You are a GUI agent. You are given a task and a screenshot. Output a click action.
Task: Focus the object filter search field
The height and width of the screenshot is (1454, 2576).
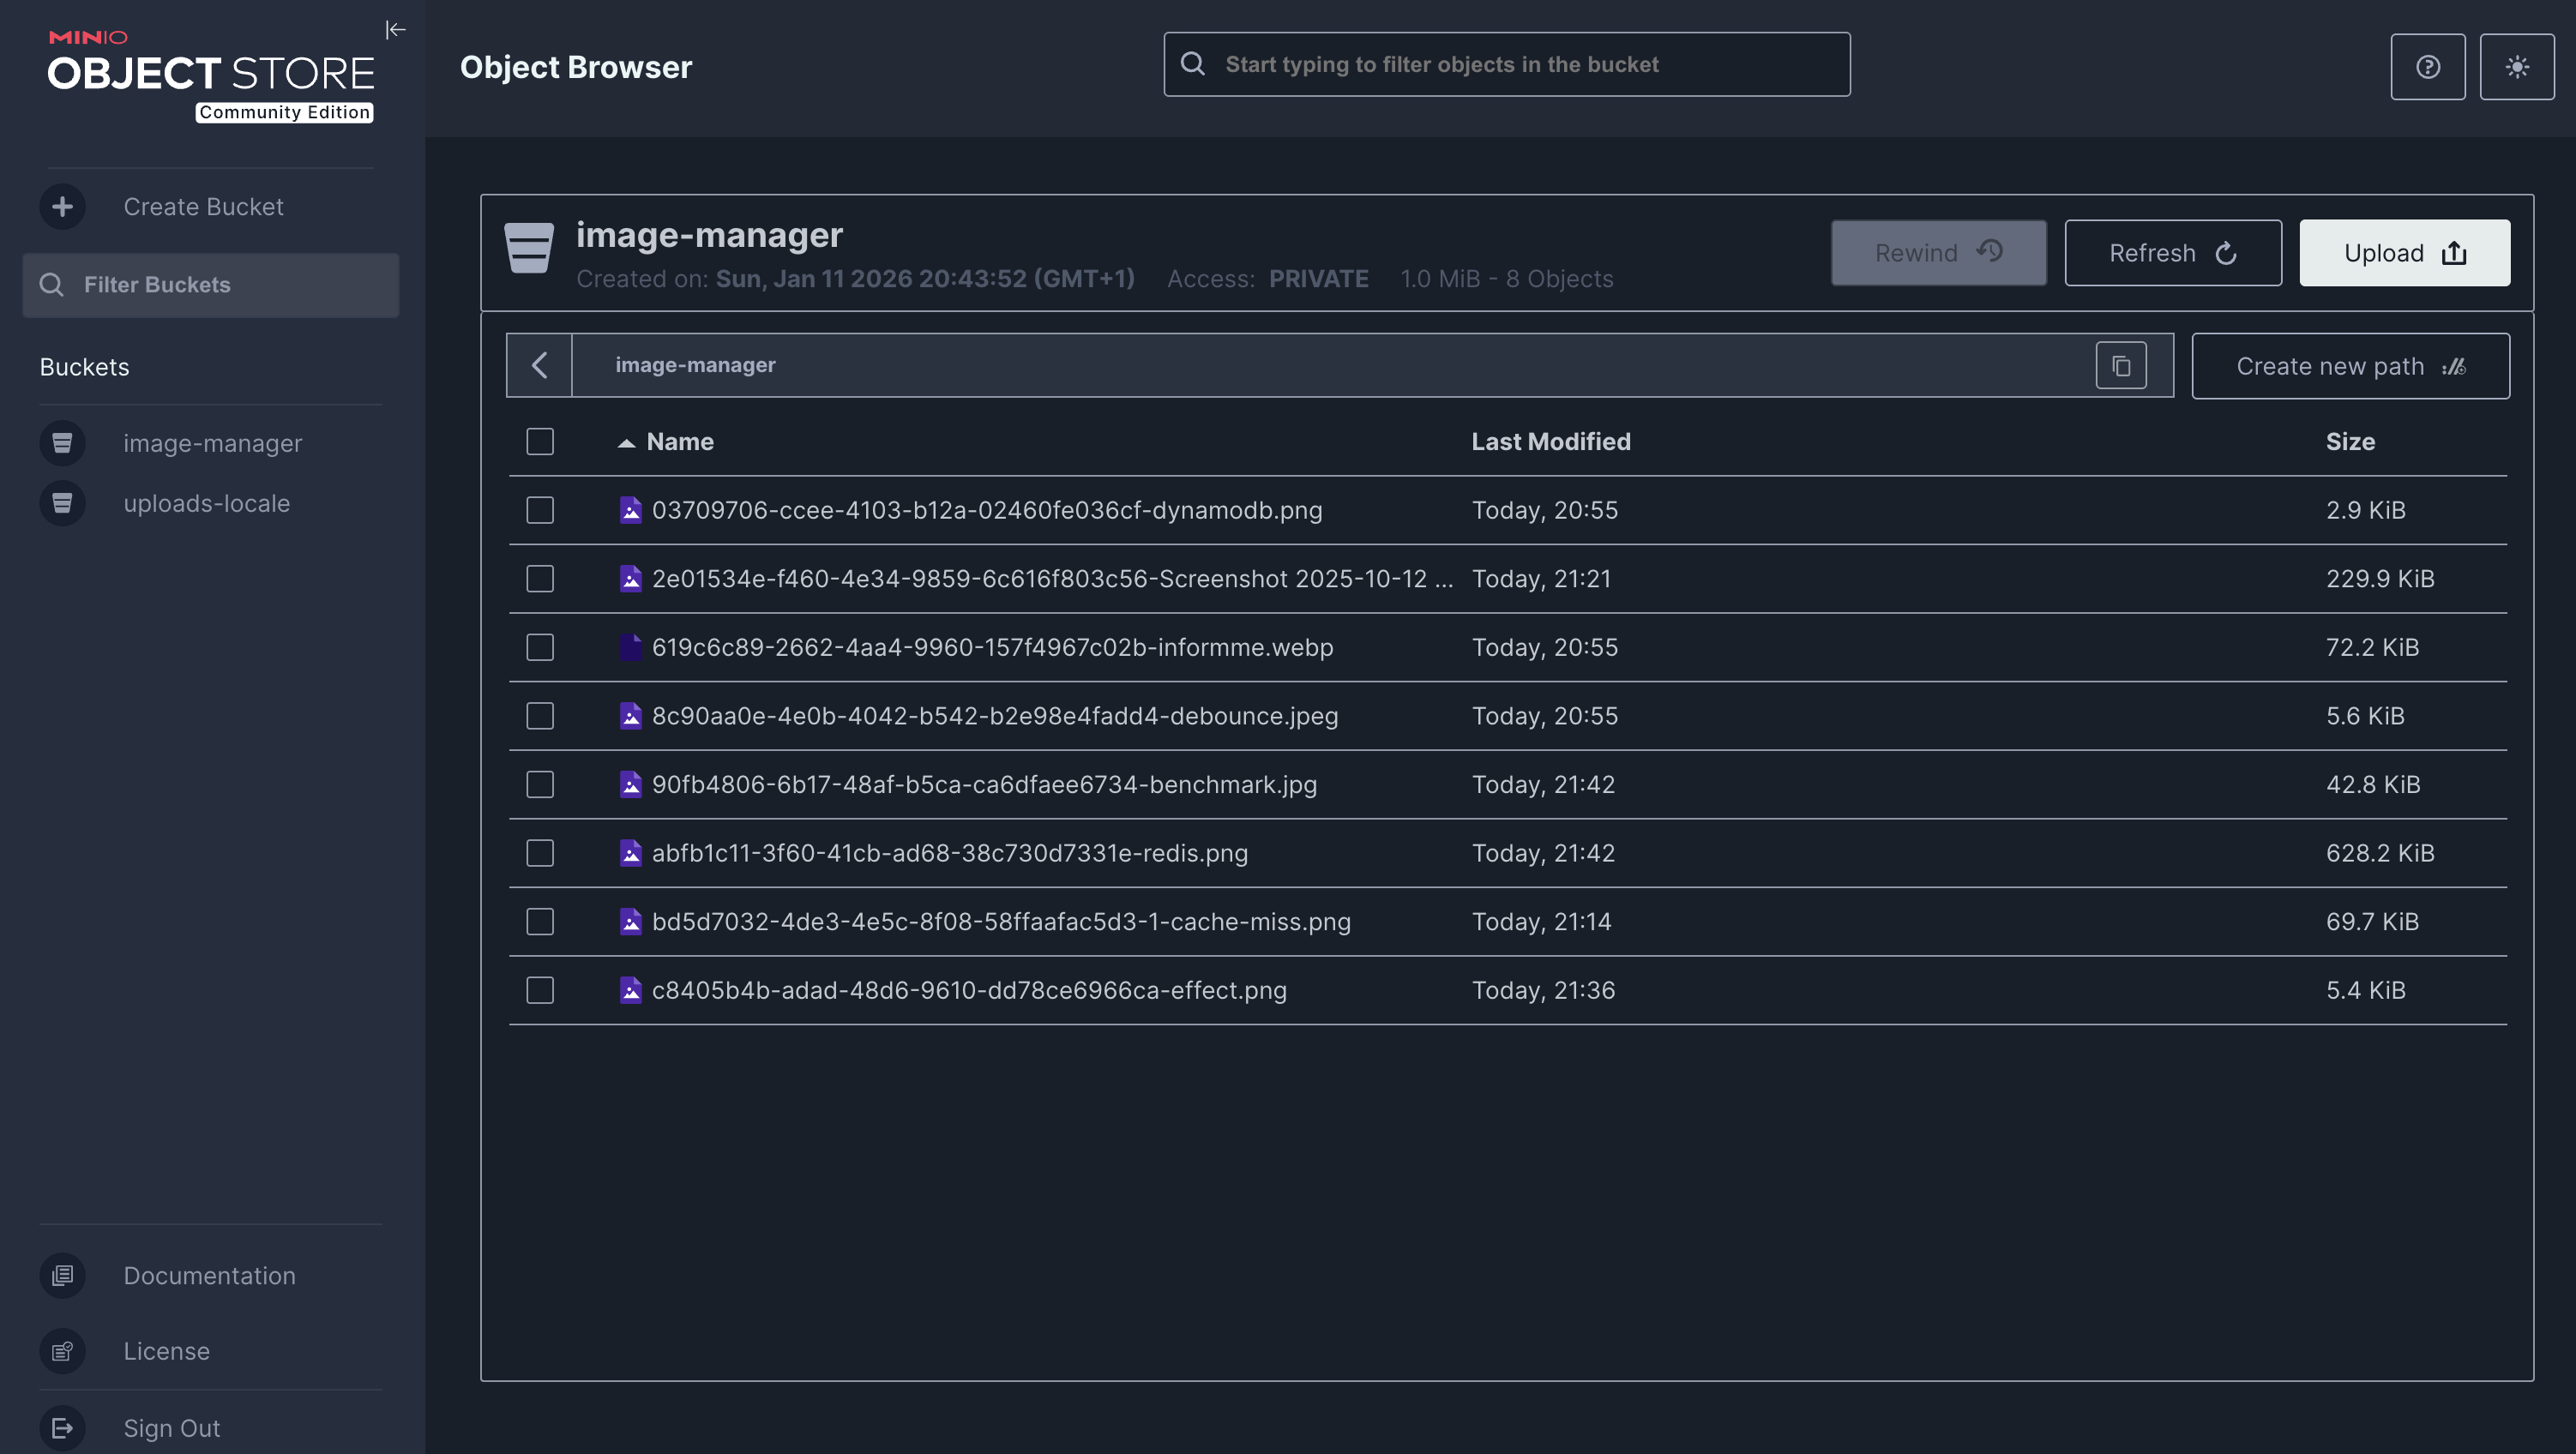[1506, 65]
